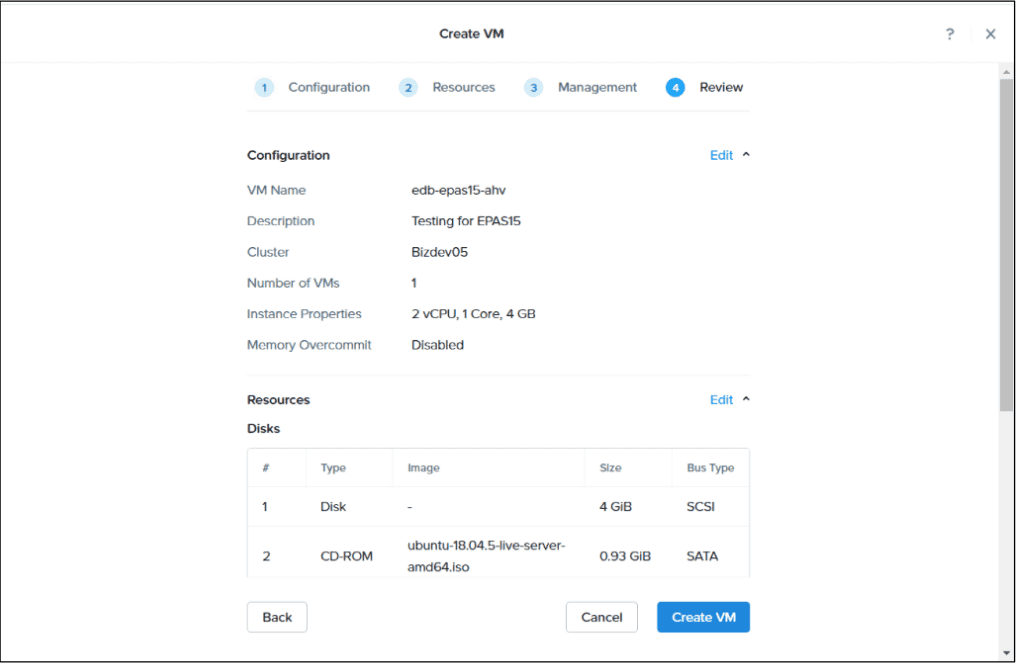The image size is (1017, 664).
Task: Select the Review step label
Action: coord(721,88)
